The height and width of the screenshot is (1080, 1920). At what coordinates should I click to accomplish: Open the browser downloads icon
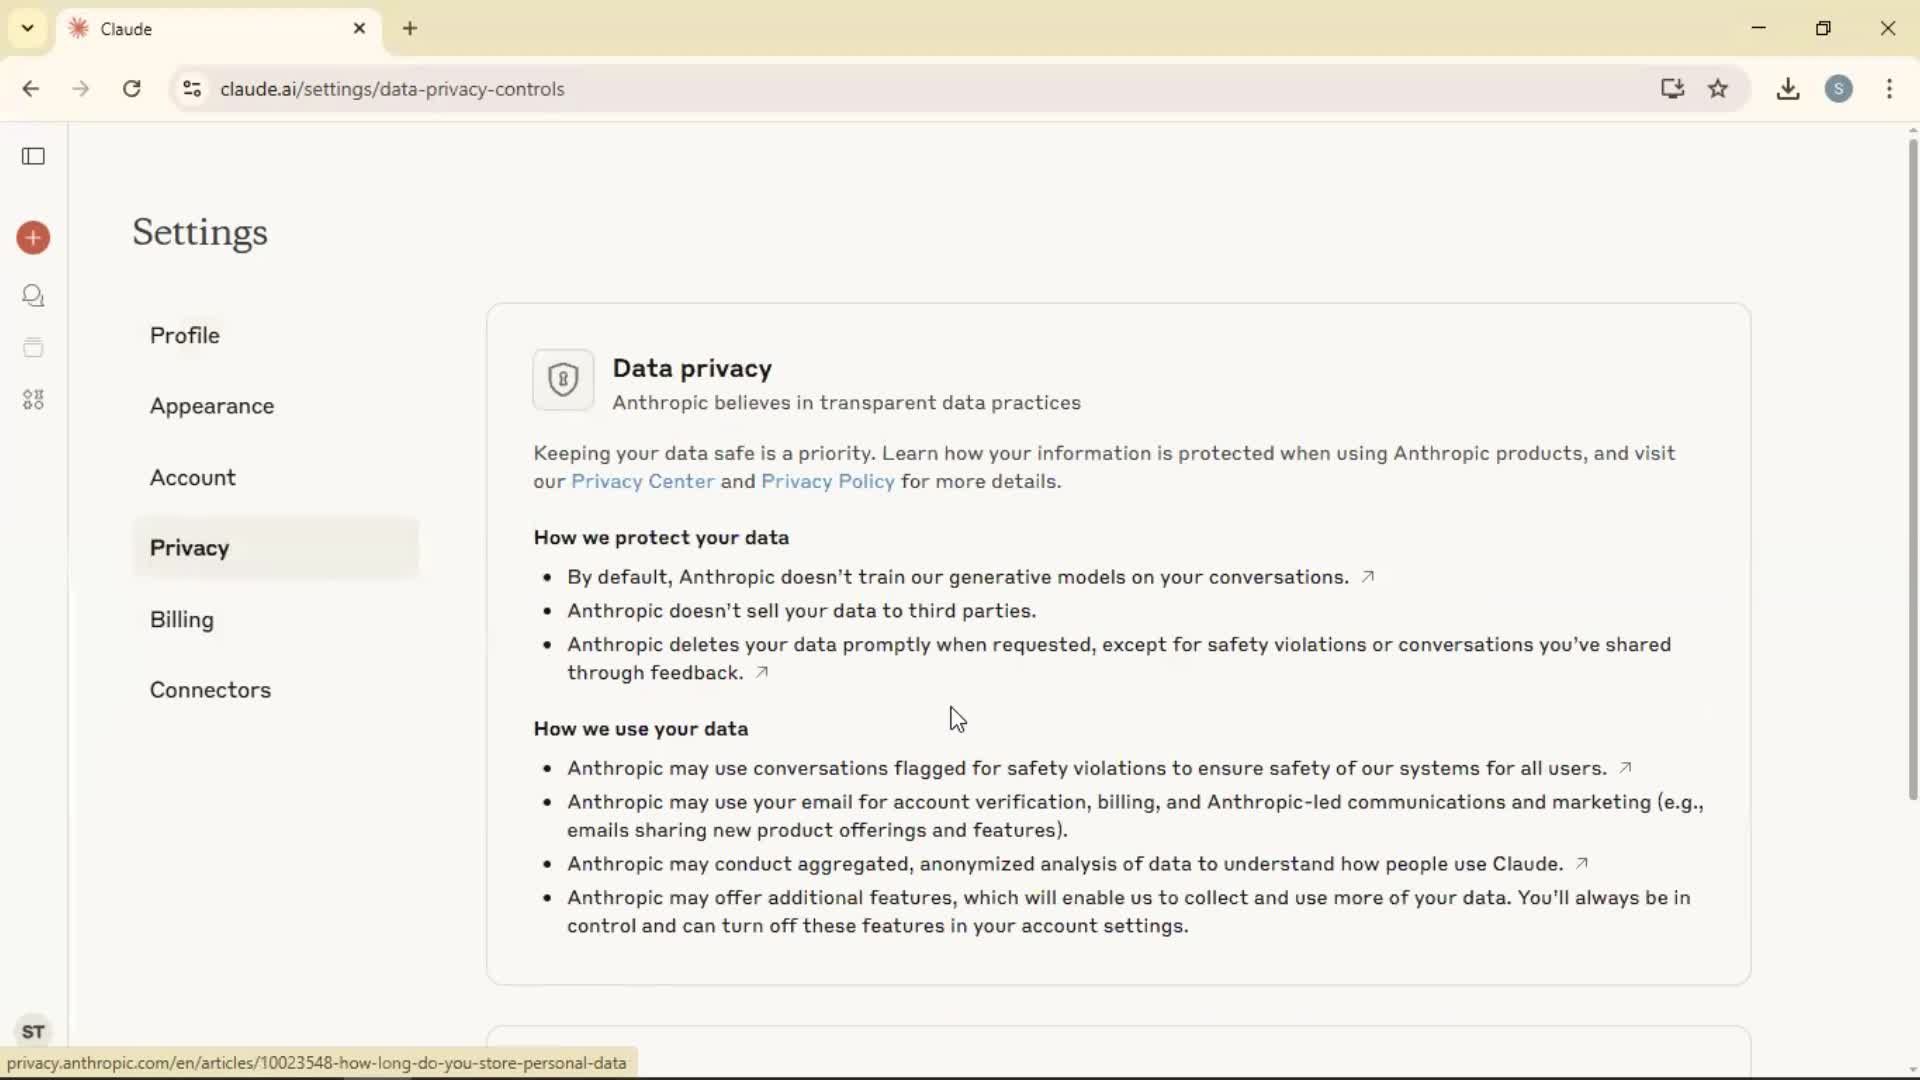click(1788, 89)
